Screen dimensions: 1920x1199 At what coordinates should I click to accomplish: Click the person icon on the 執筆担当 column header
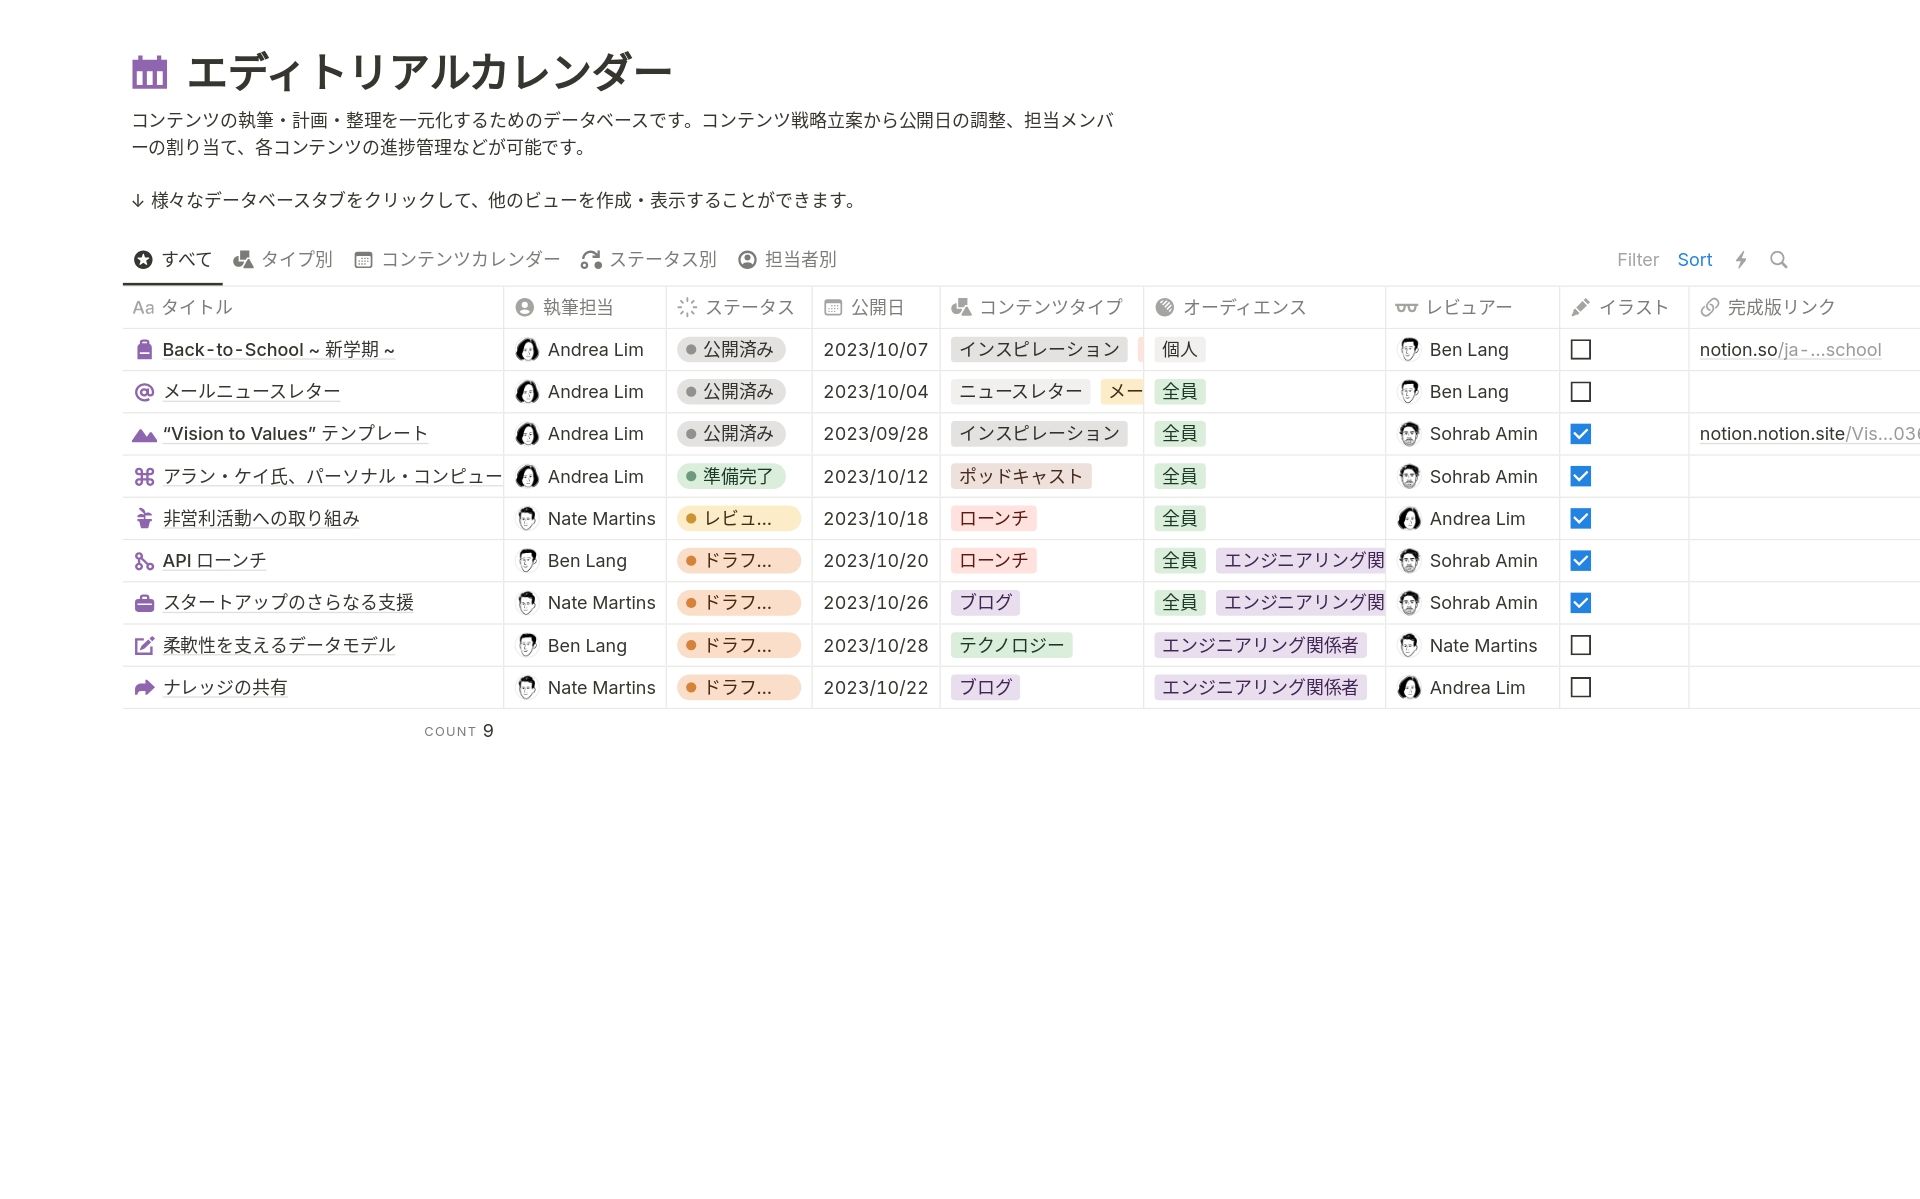(x=523, y=307)
